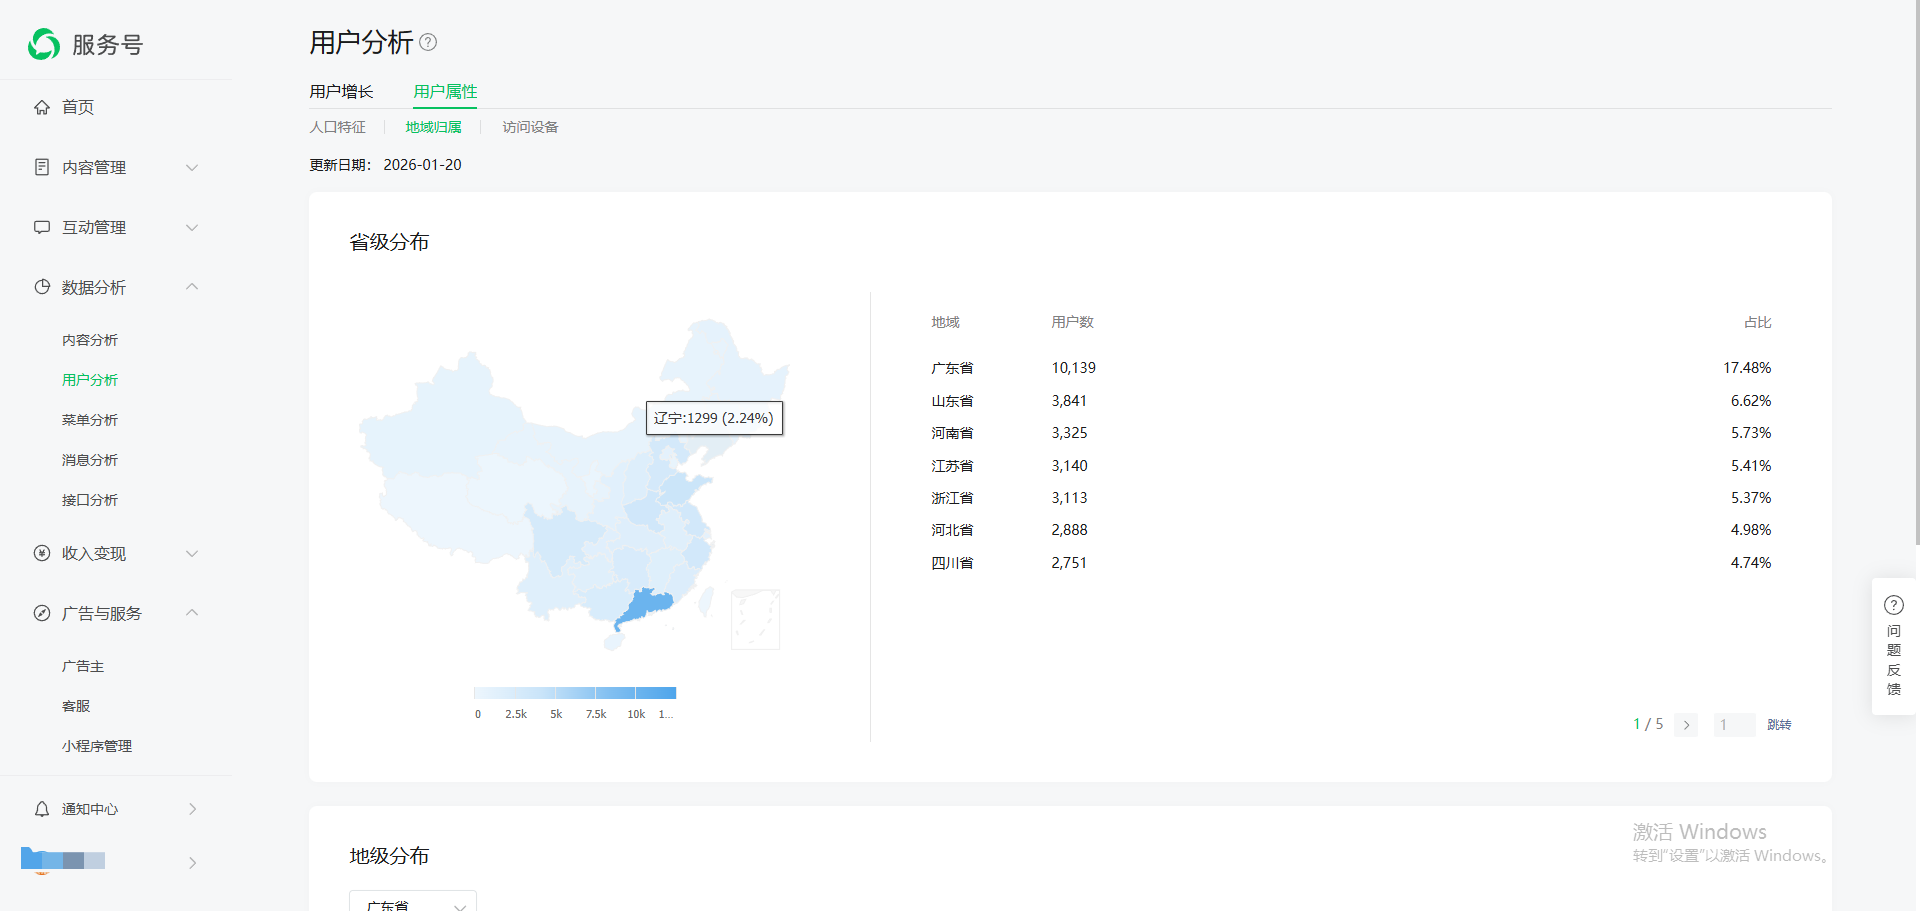Click the home icon beside 首页
Image resolution: width=1920 pixels, height=911 pixels.
pyautogui.click(x=42, y=107)
